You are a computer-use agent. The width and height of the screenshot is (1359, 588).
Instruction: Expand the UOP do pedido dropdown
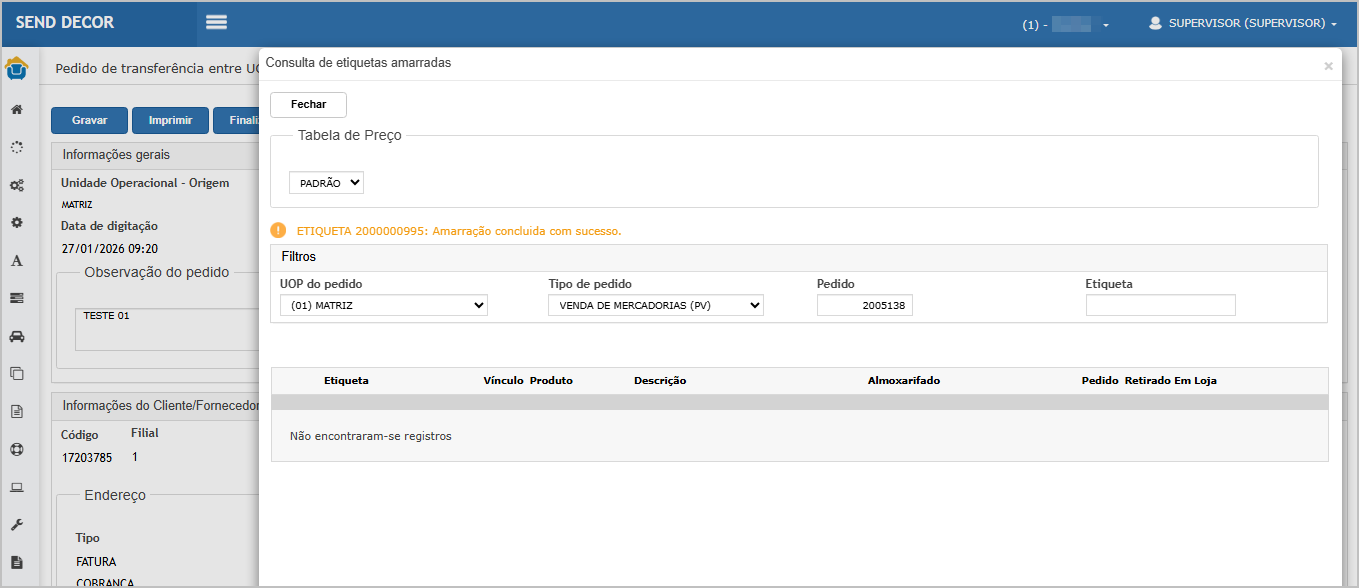point(383,306)
